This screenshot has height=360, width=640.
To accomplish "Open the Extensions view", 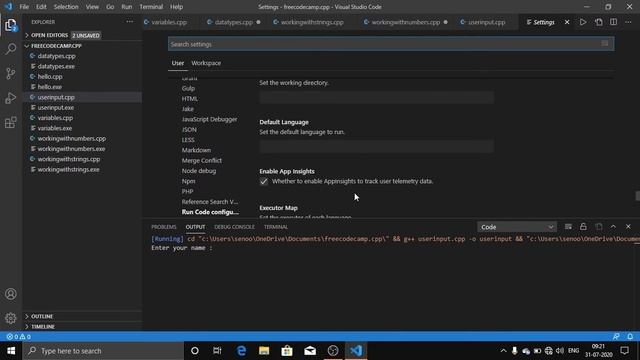I will click(11, 122).
